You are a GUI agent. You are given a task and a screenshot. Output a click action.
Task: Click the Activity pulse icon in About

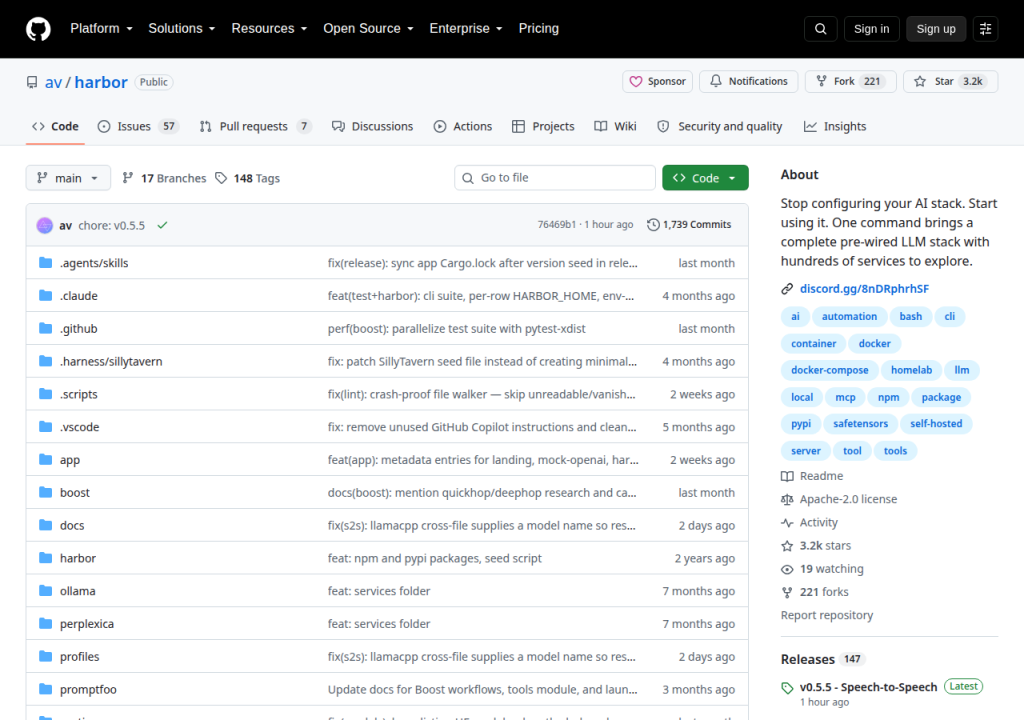pos(787,523)
